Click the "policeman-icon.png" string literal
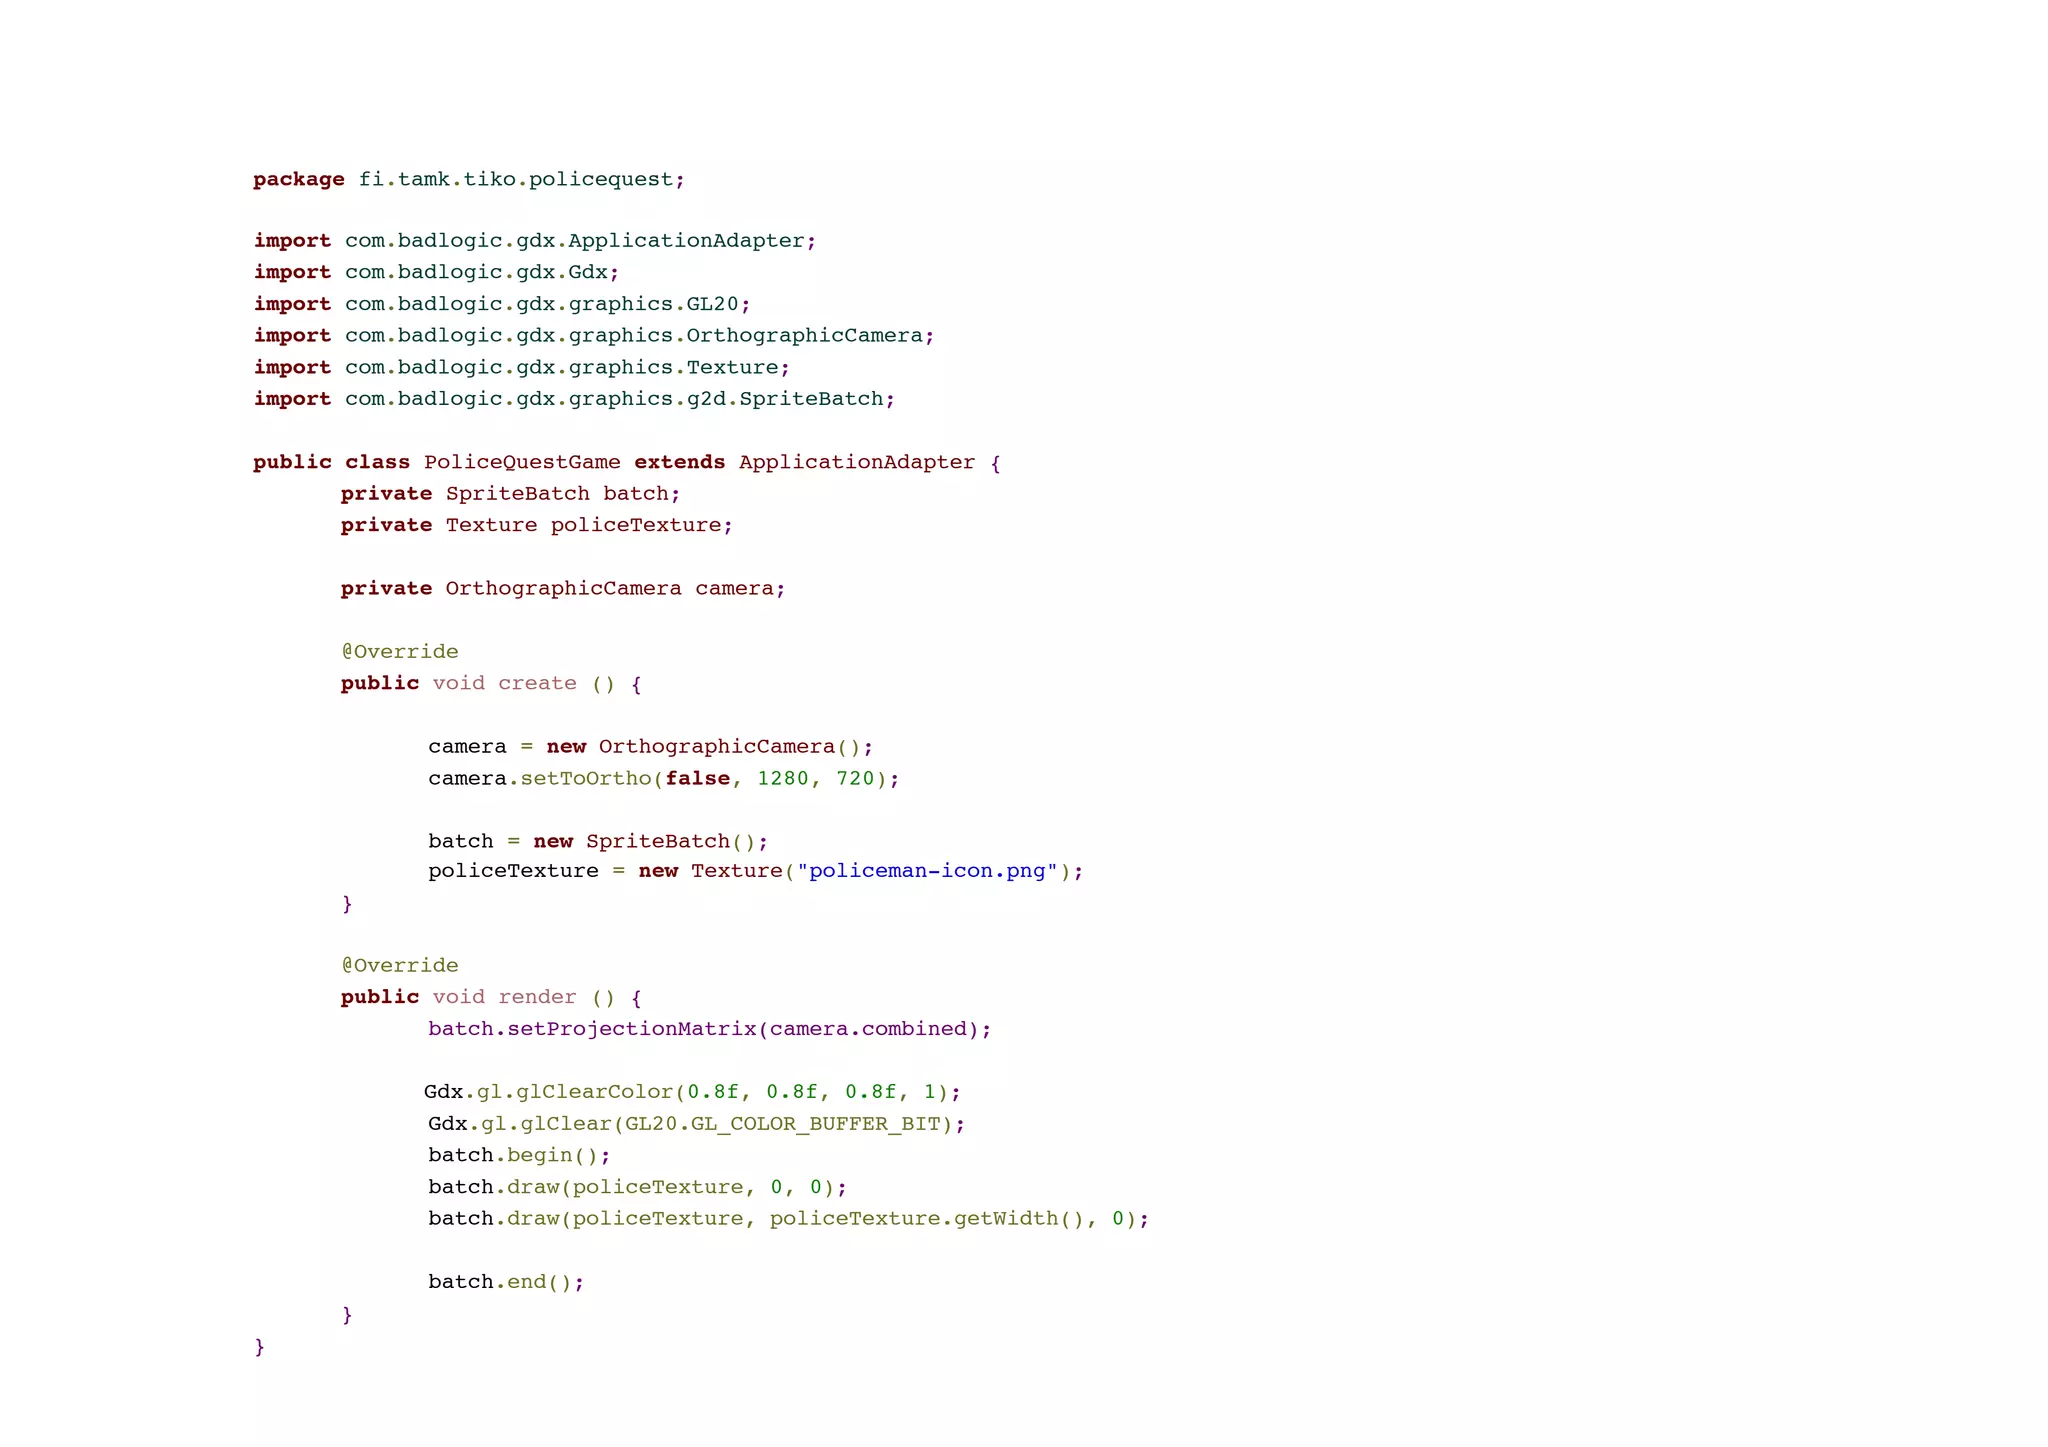The image size is (2048, 1447). pos(928,870)
